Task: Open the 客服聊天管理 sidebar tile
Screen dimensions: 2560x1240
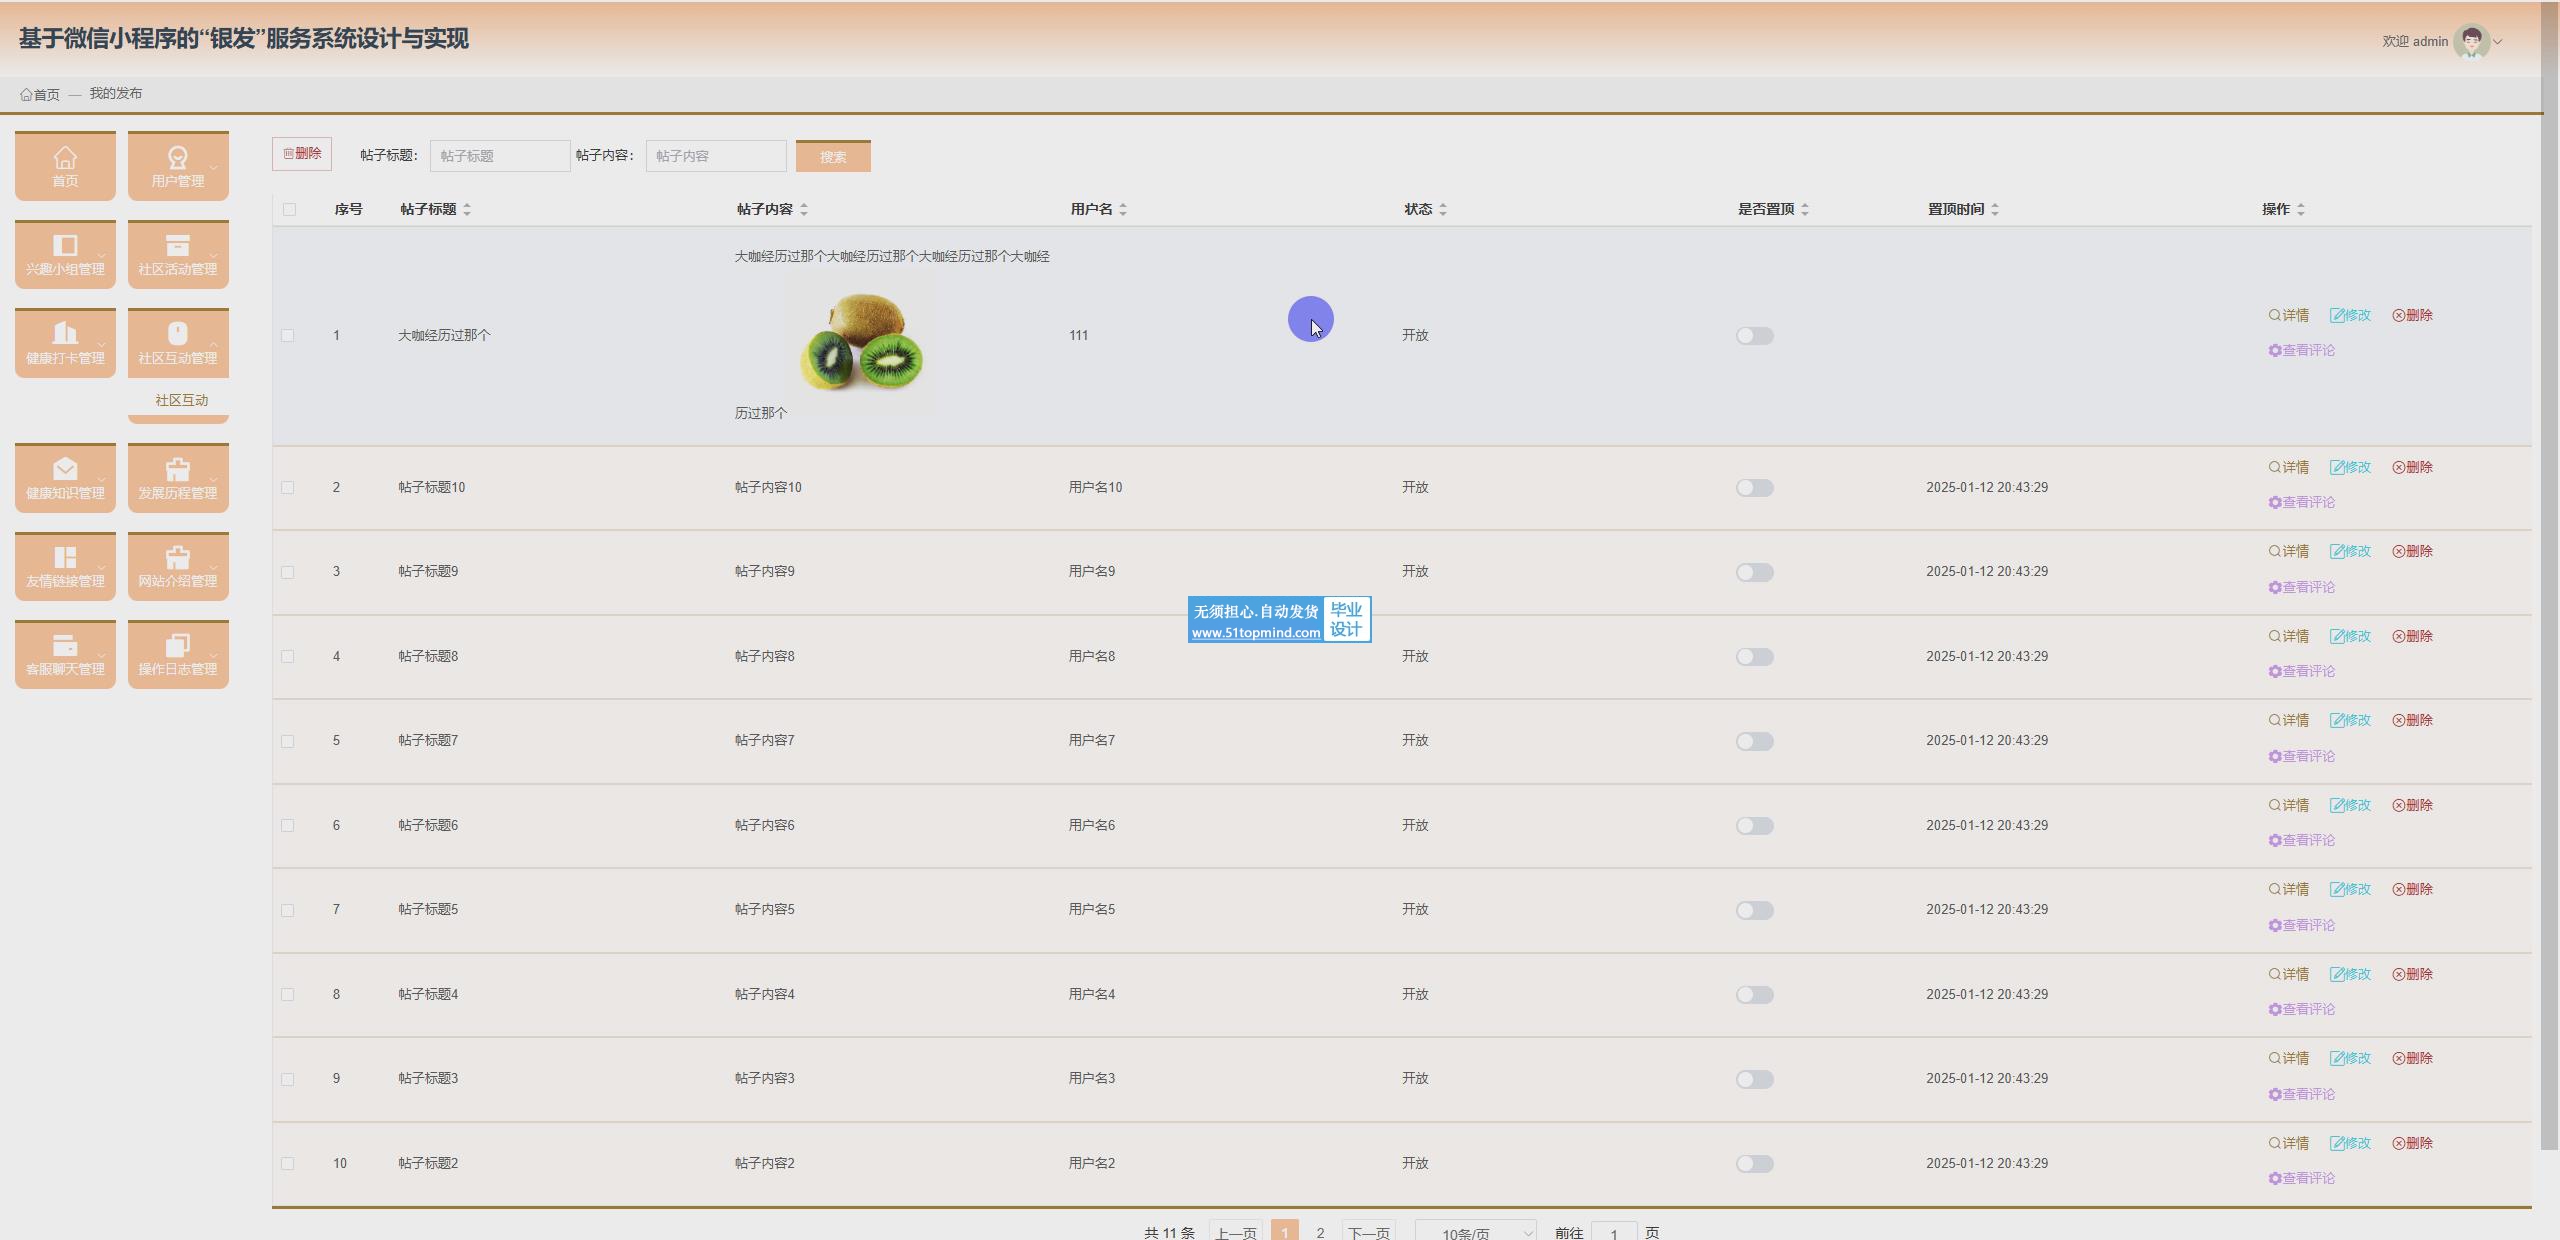Action: (x=65, y=654)
